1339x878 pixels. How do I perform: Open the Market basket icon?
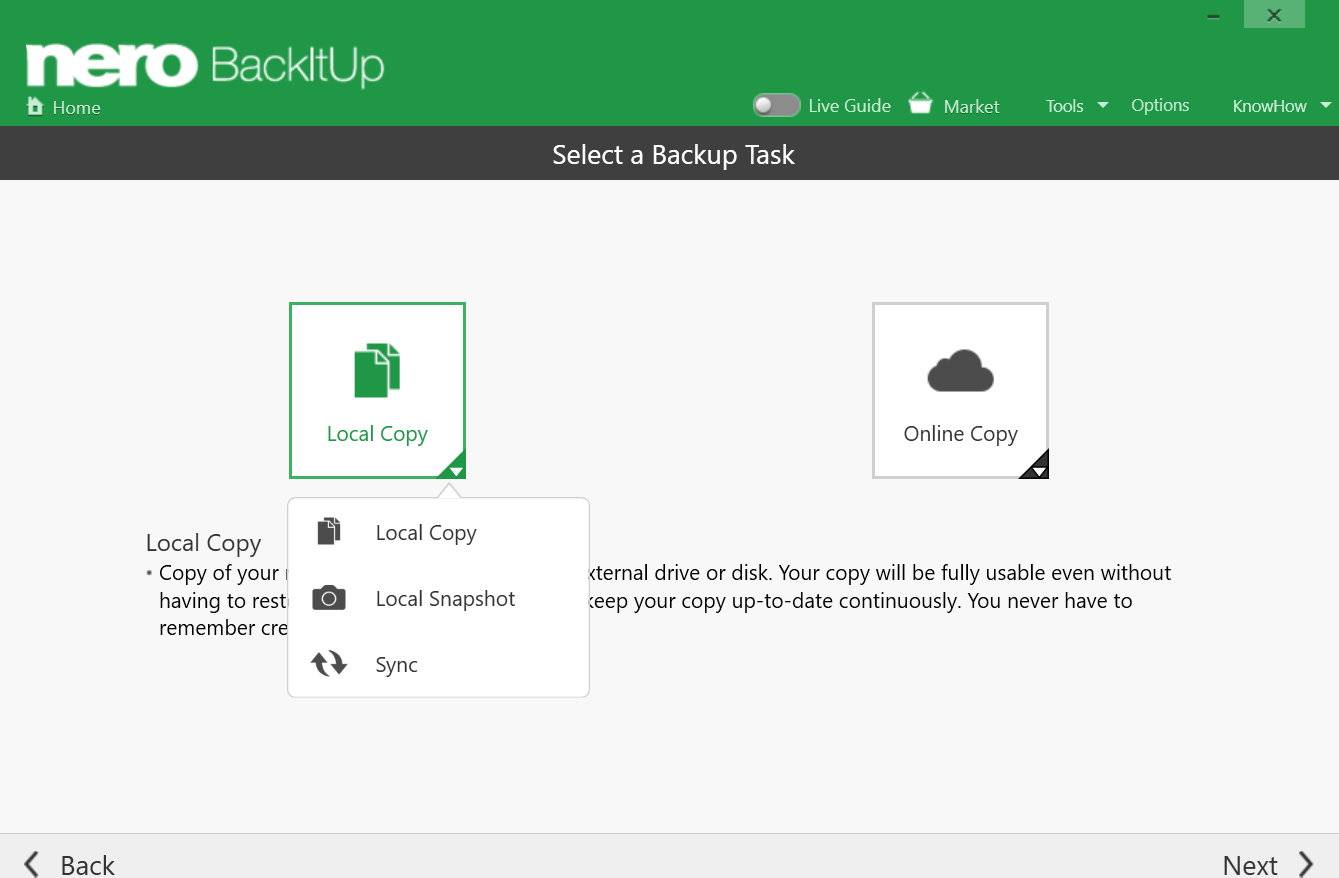point(920,104)
